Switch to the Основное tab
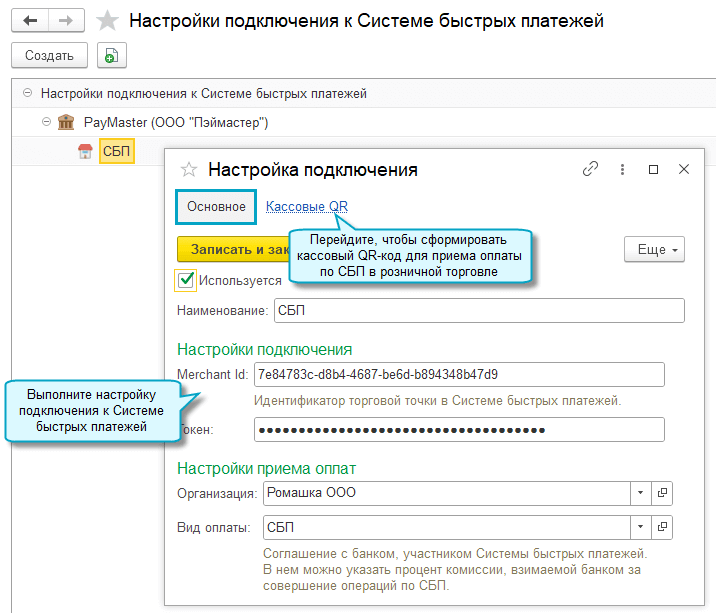This screenshot has height=613, width=716. pos(216,206)
